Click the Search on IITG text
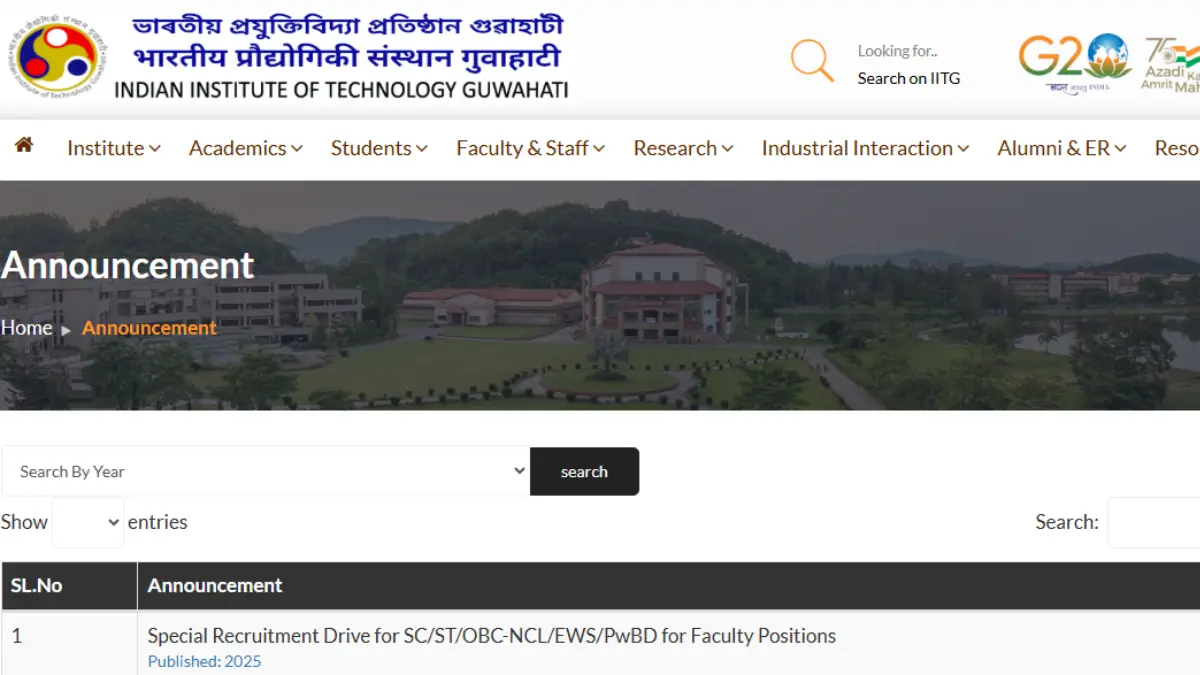1200x675 pixels. pos(908,78)
